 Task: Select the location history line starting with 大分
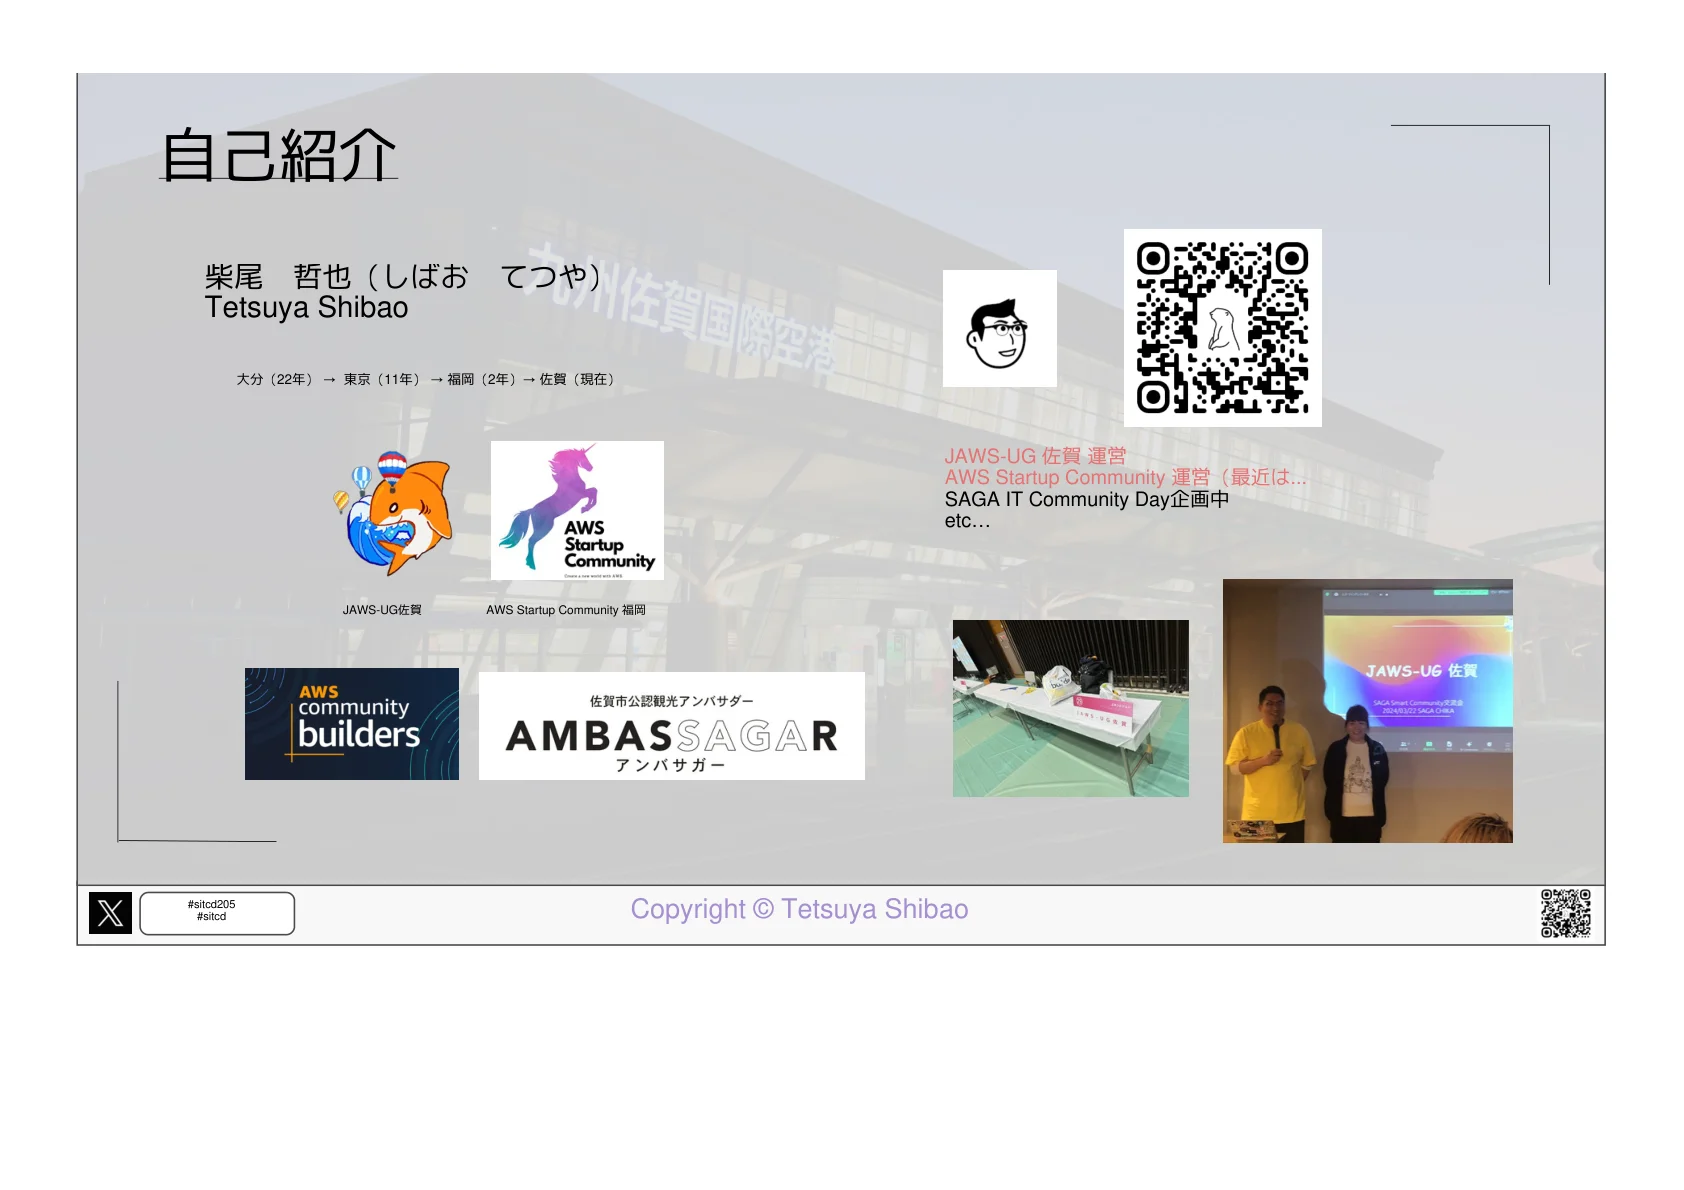click(425, 380)
